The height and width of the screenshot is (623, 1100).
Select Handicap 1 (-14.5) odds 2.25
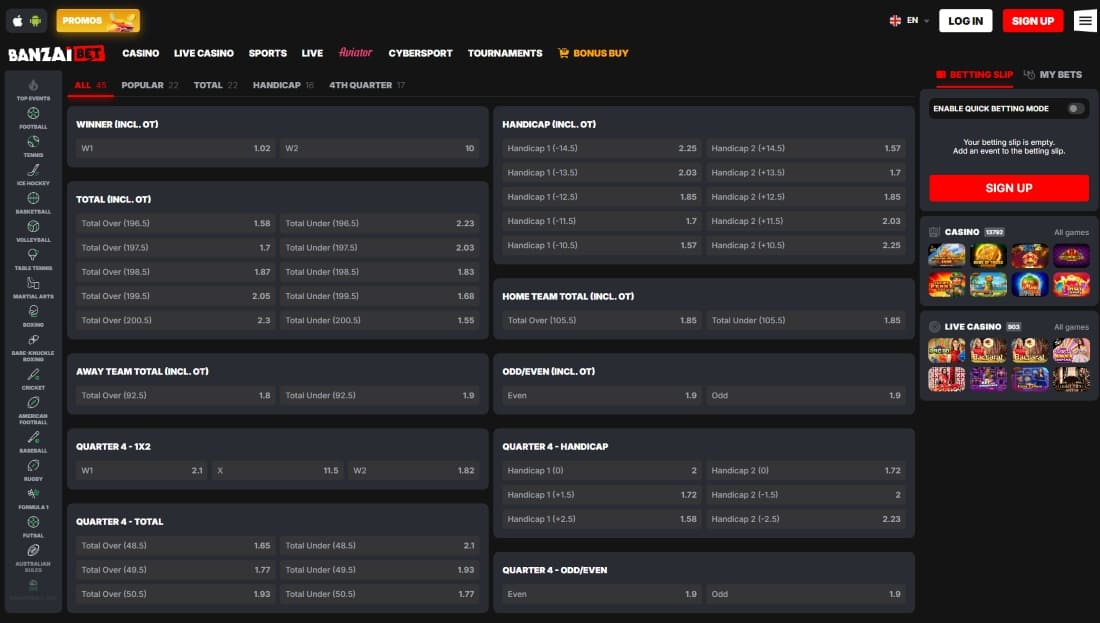[602, 149]
